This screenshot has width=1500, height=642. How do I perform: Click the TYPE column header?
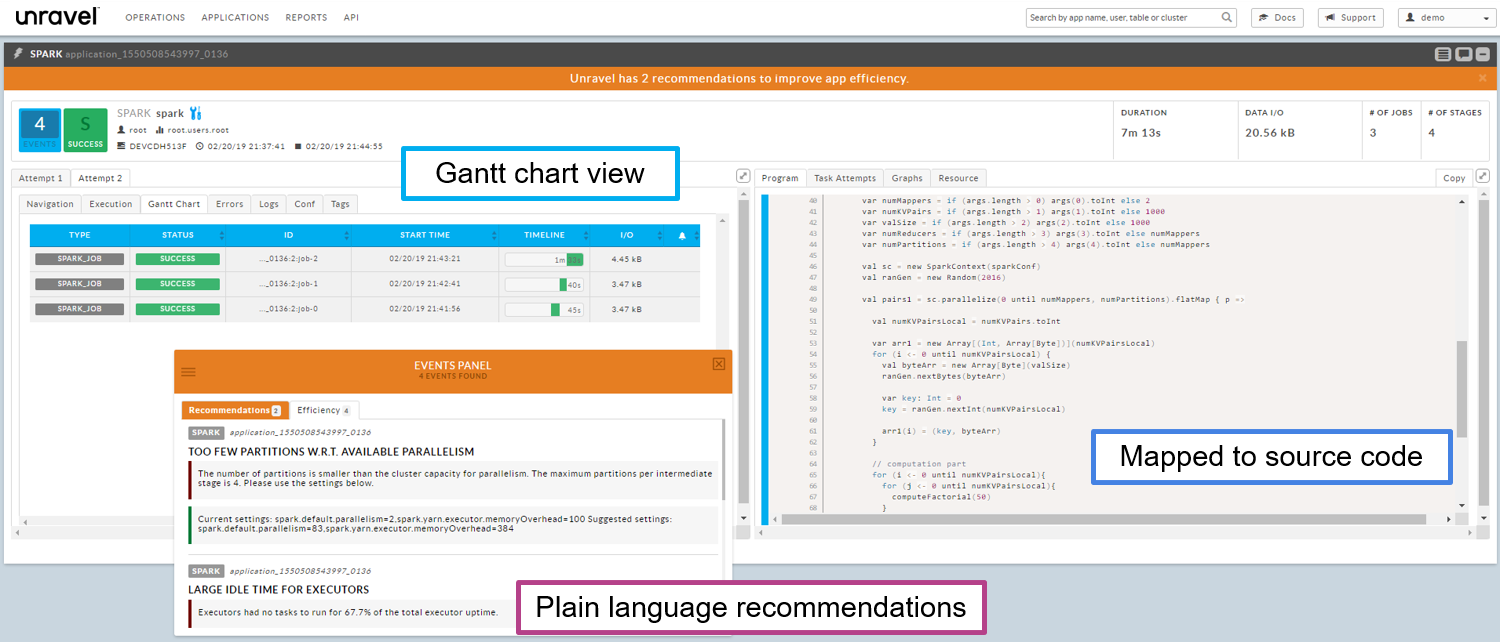pyautogui.click(x=80, y=235)
